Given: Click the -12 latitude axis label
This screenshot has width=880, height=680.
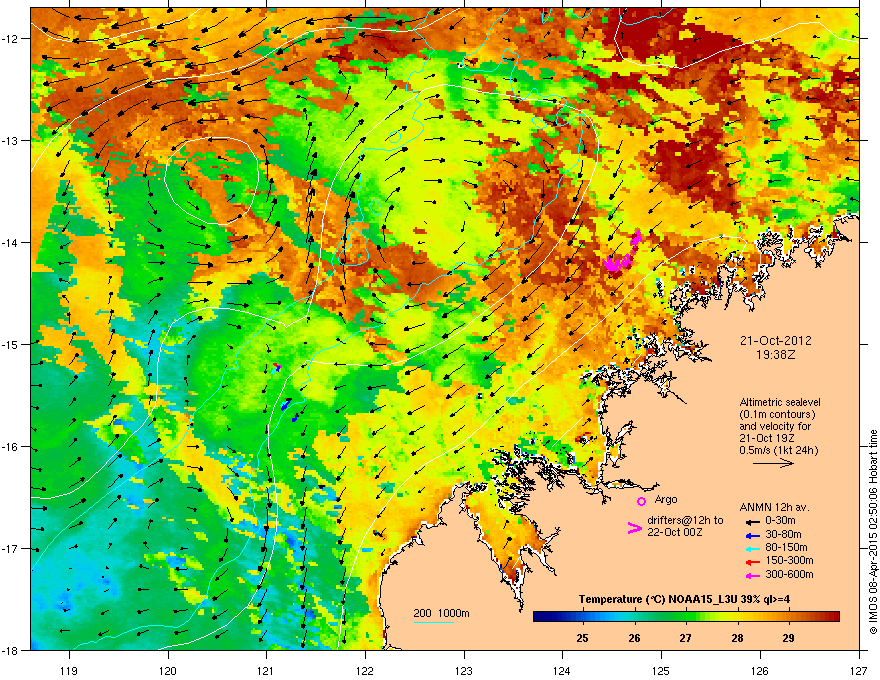Looking at the screenshot, I should pyautogui.click(x=10, y=38).
